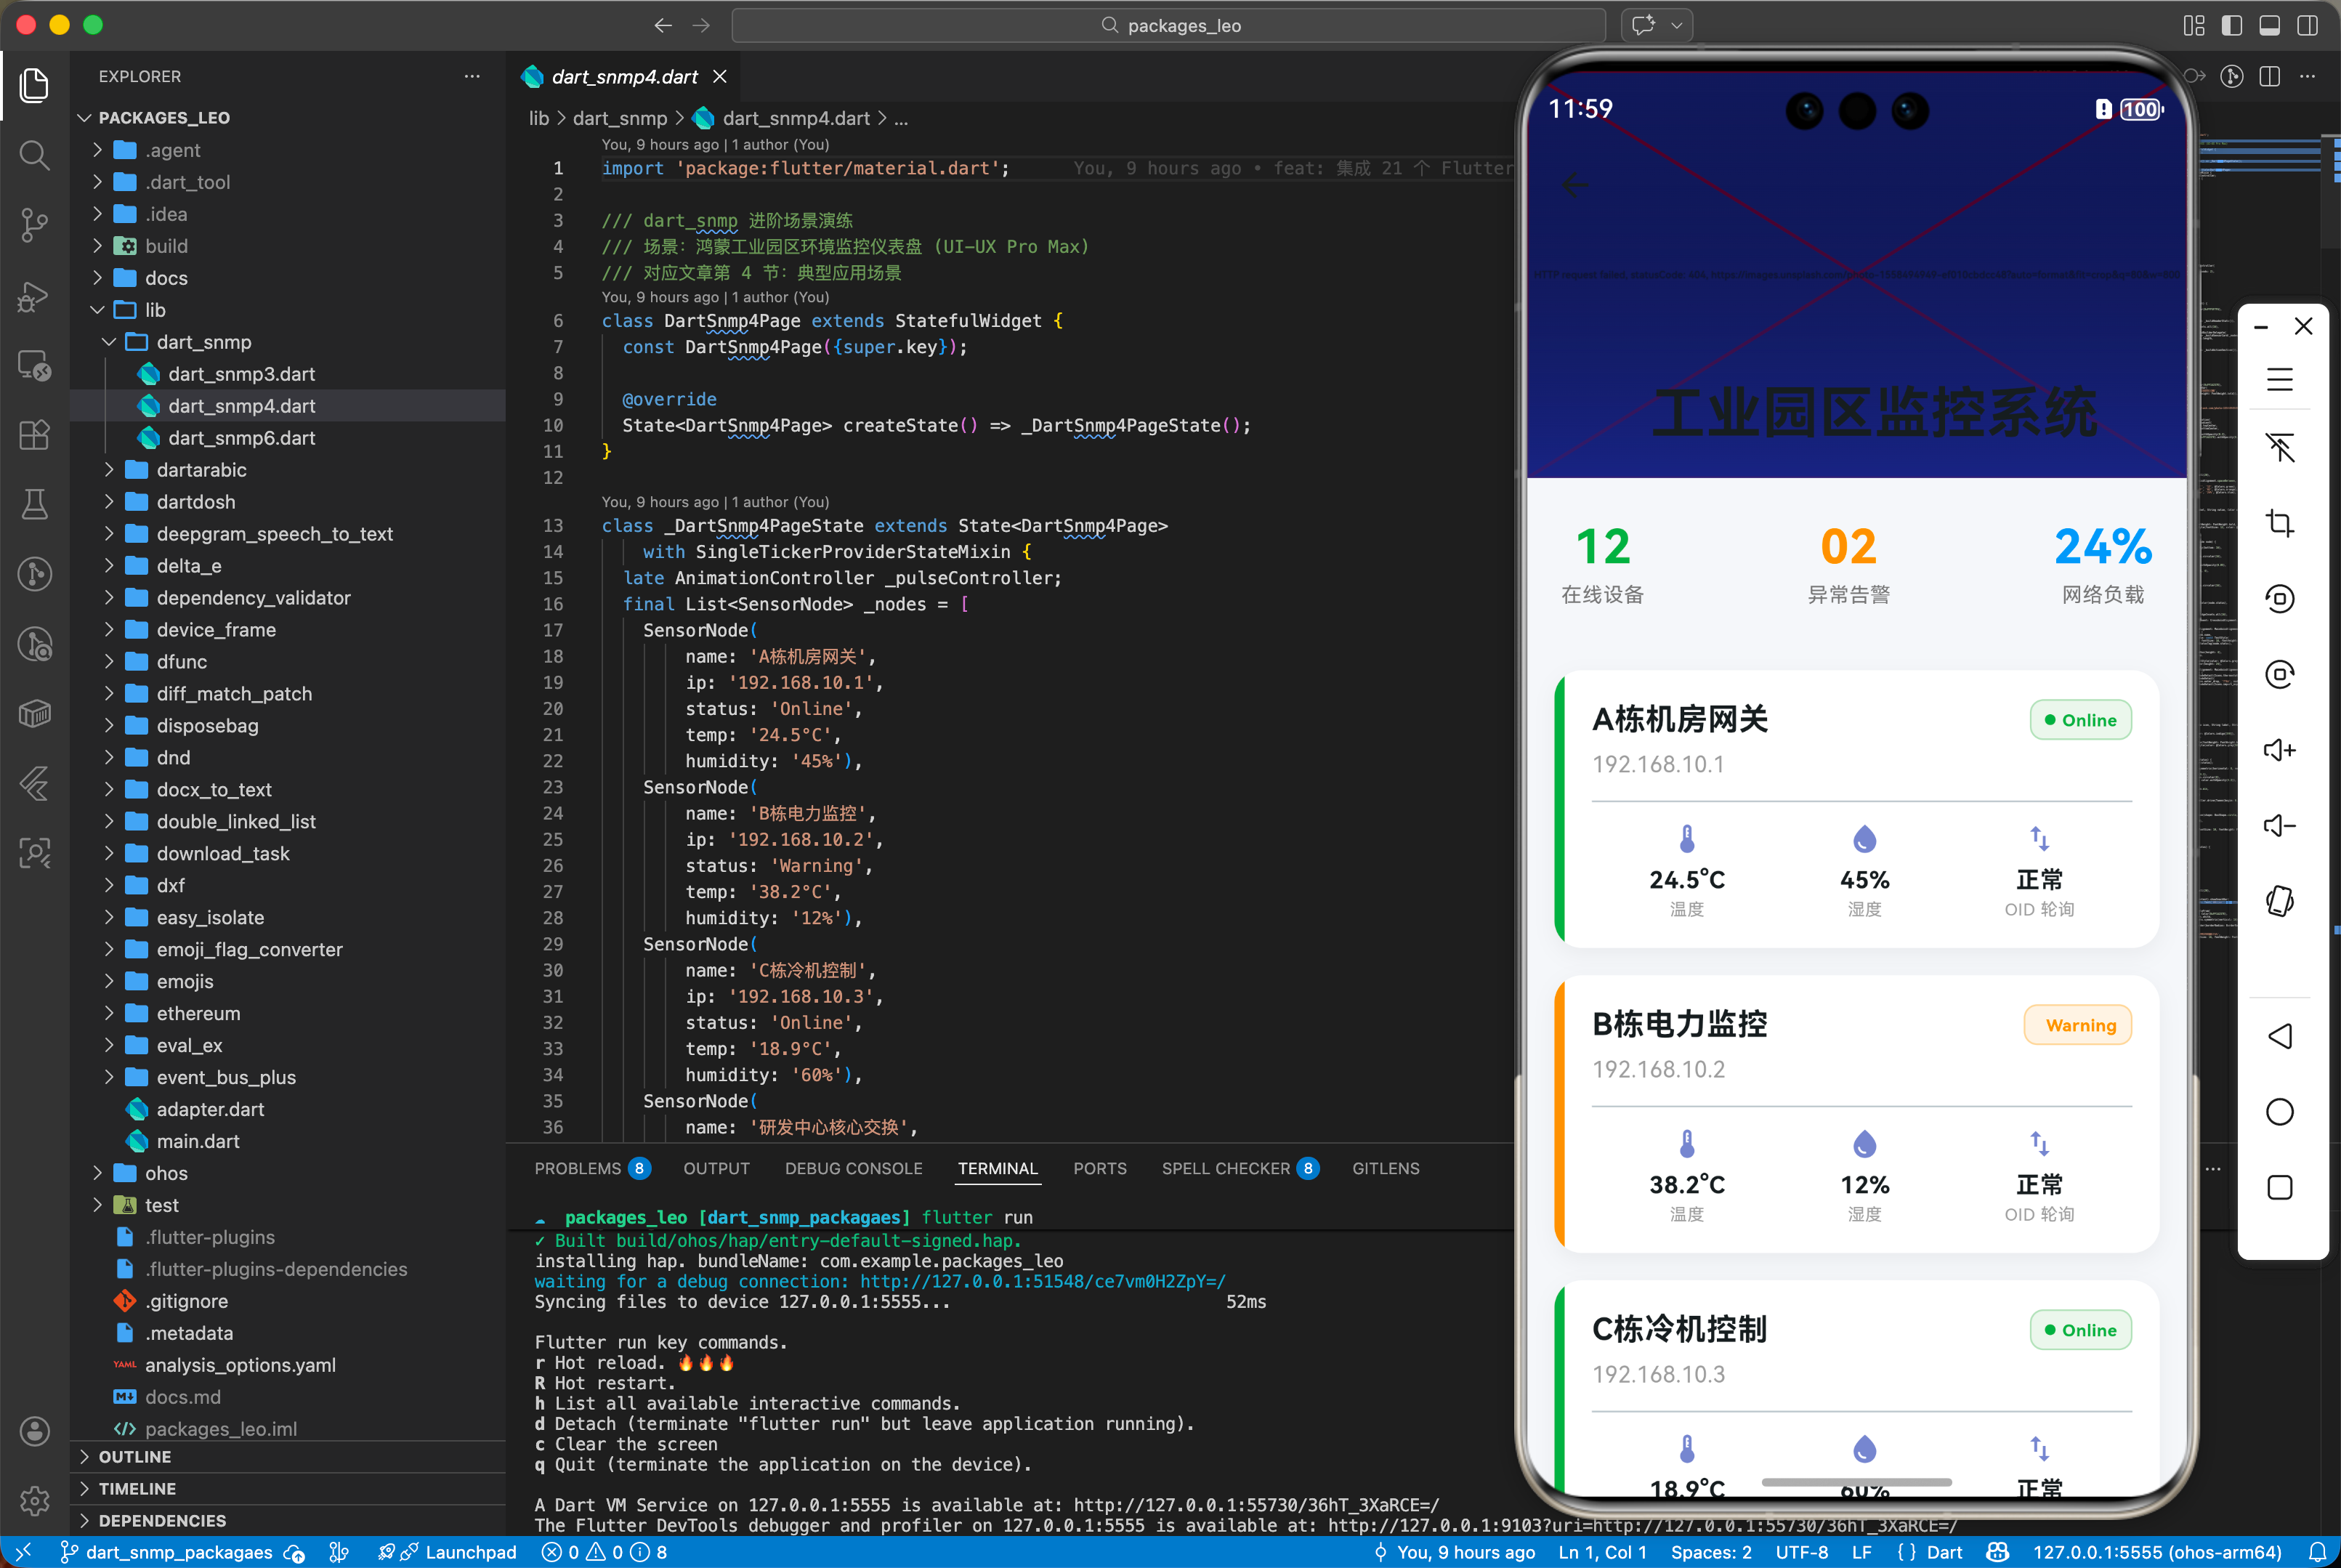Click the Launchpad status bar button
Image resolution: width=2341 pixels, height=1568 pixels.
tap(470, 1552)
